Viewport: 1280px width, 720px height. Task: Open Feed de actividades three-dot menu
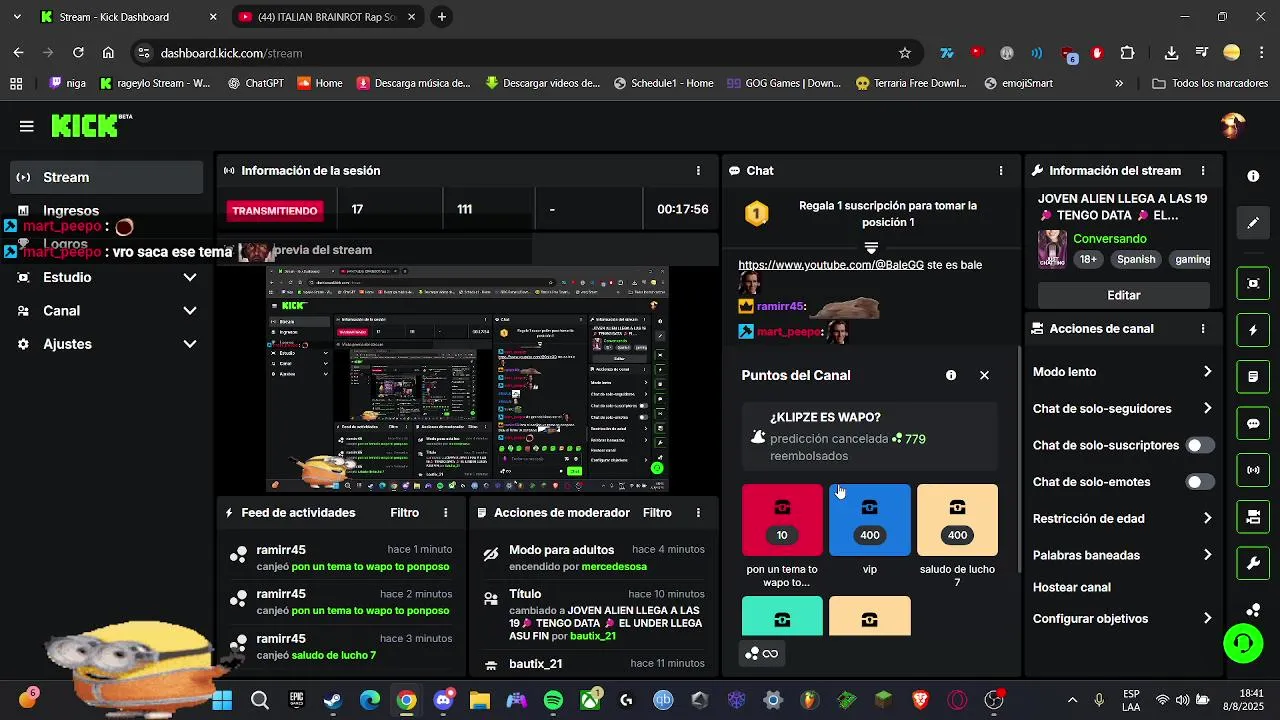click(x=446, y=513)
